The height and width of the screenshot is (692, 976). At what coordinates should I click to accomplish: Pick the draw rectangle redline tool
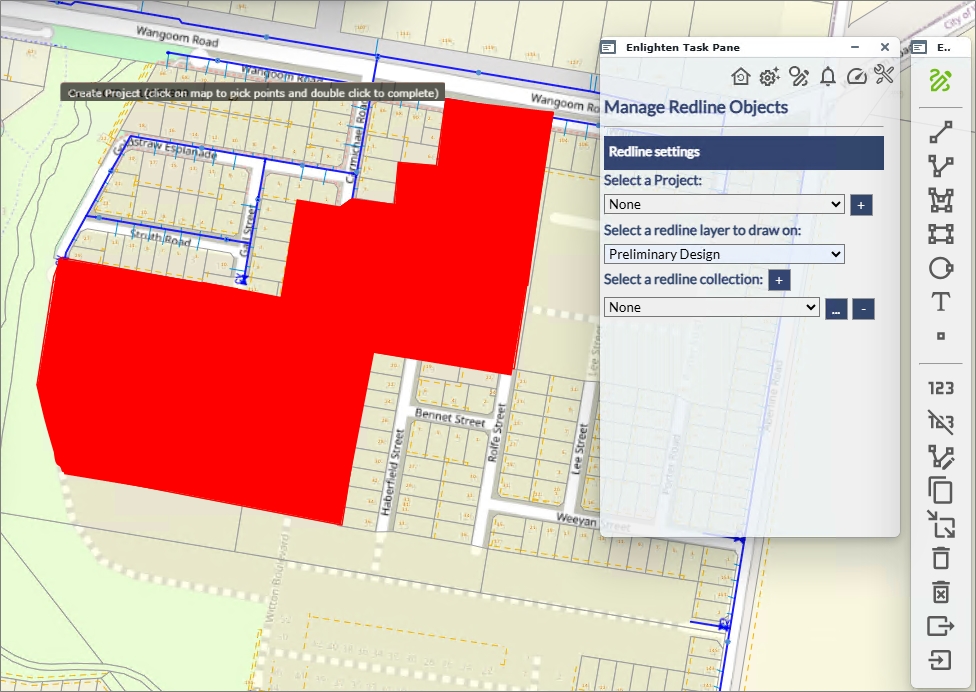tap(940, 234)
